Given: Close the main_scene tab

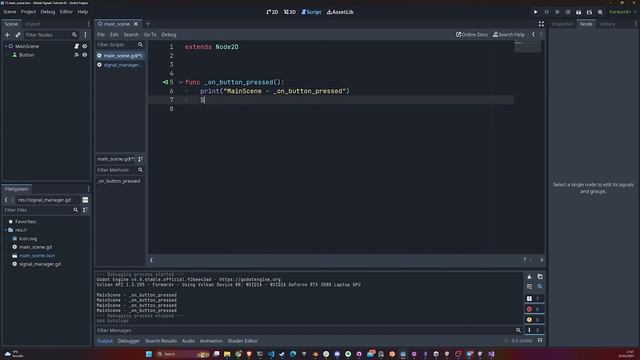Looking at the screenshot, I should (x=136, y=24).
